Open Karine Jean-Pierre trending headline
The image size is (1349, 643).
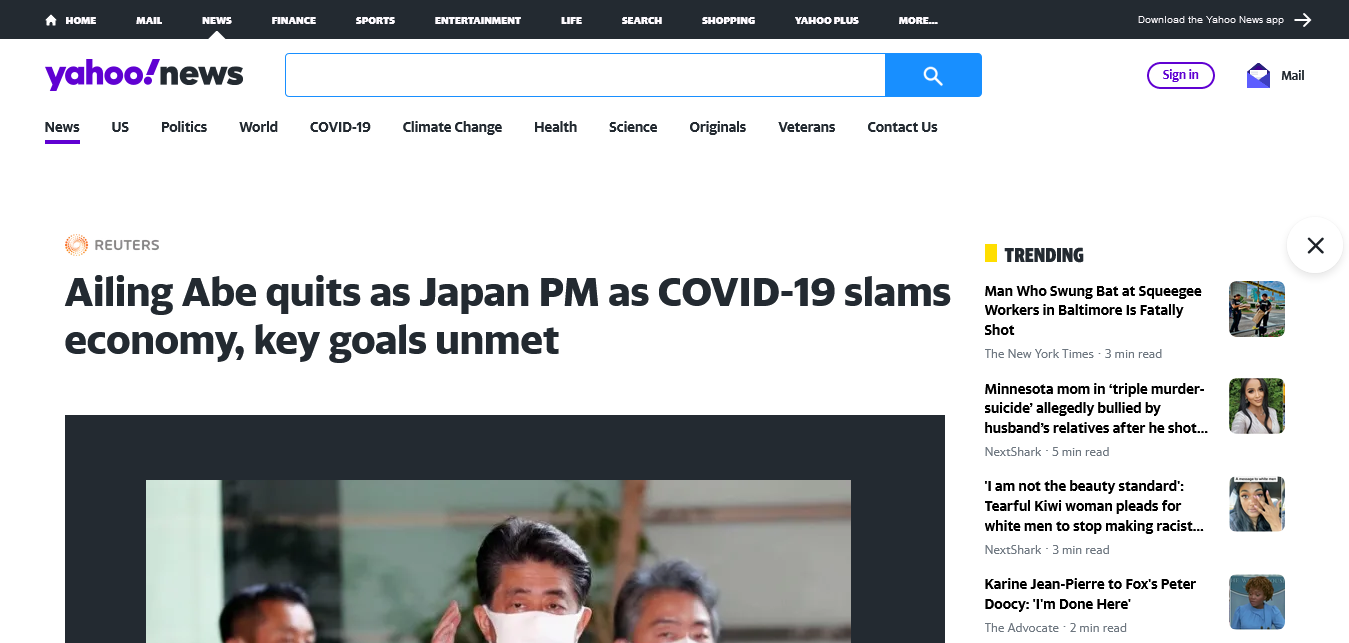pyautogui.click(x=1090, y=594)
